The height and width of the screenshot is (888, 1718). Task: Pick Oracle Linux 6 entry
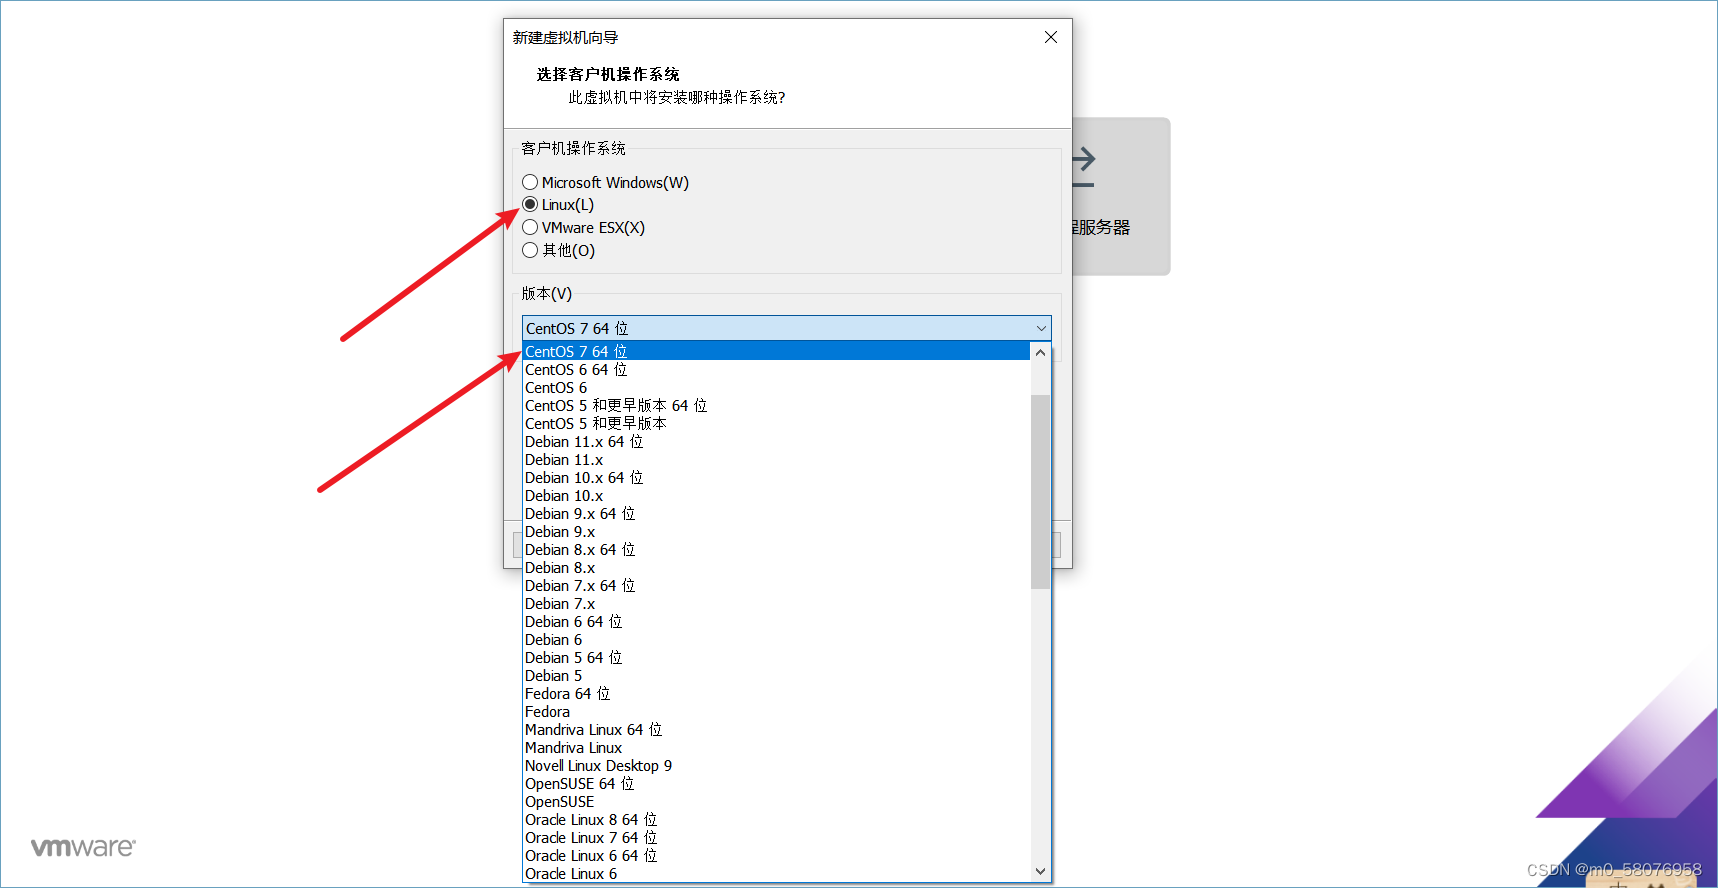[x=776, y=873]
